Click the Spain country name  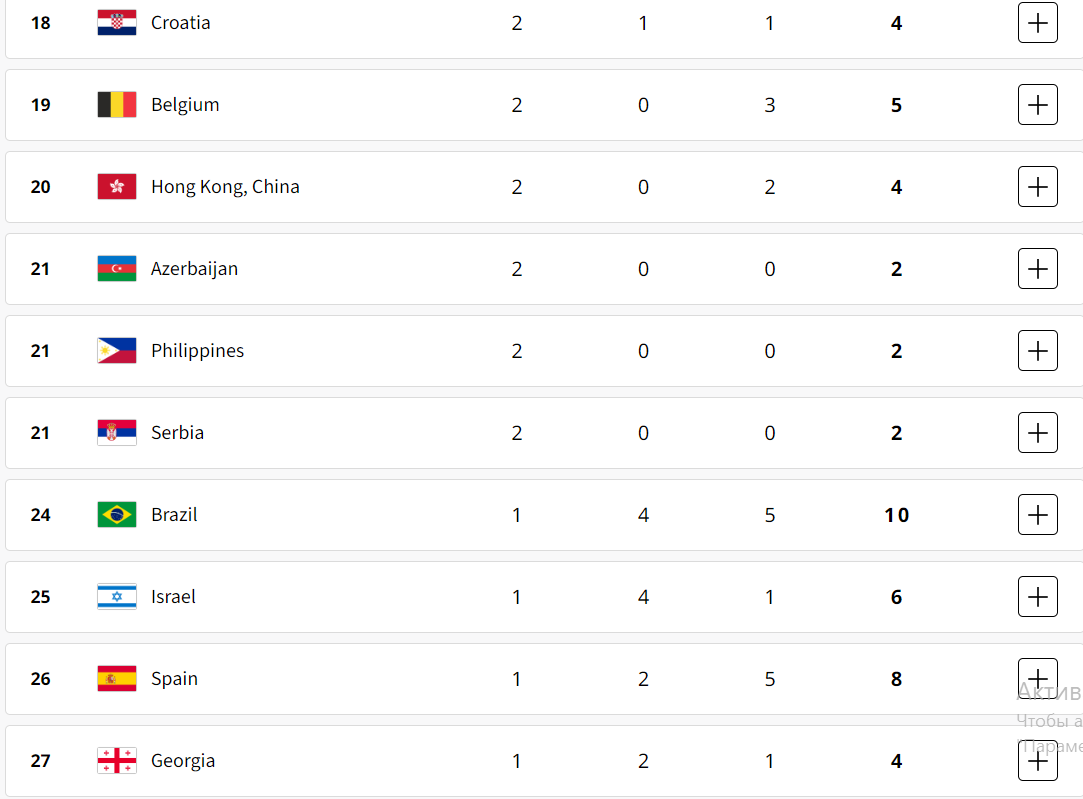pos(174,679)
